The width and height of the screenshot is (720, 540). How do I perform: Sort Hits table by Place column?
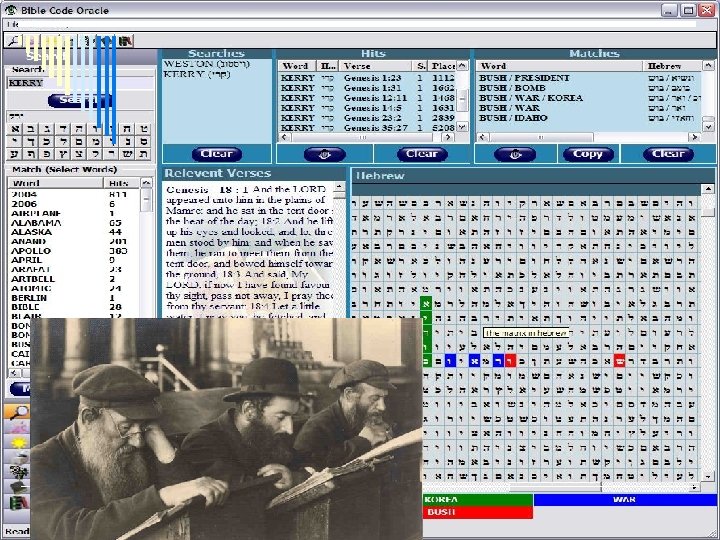443,66
